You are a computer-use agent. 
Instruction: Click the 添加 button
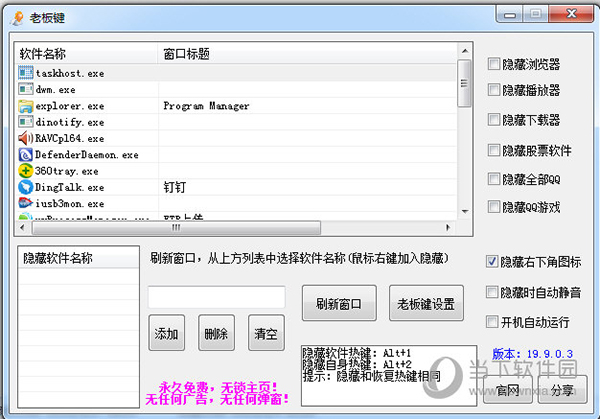(x=166, y=333)
